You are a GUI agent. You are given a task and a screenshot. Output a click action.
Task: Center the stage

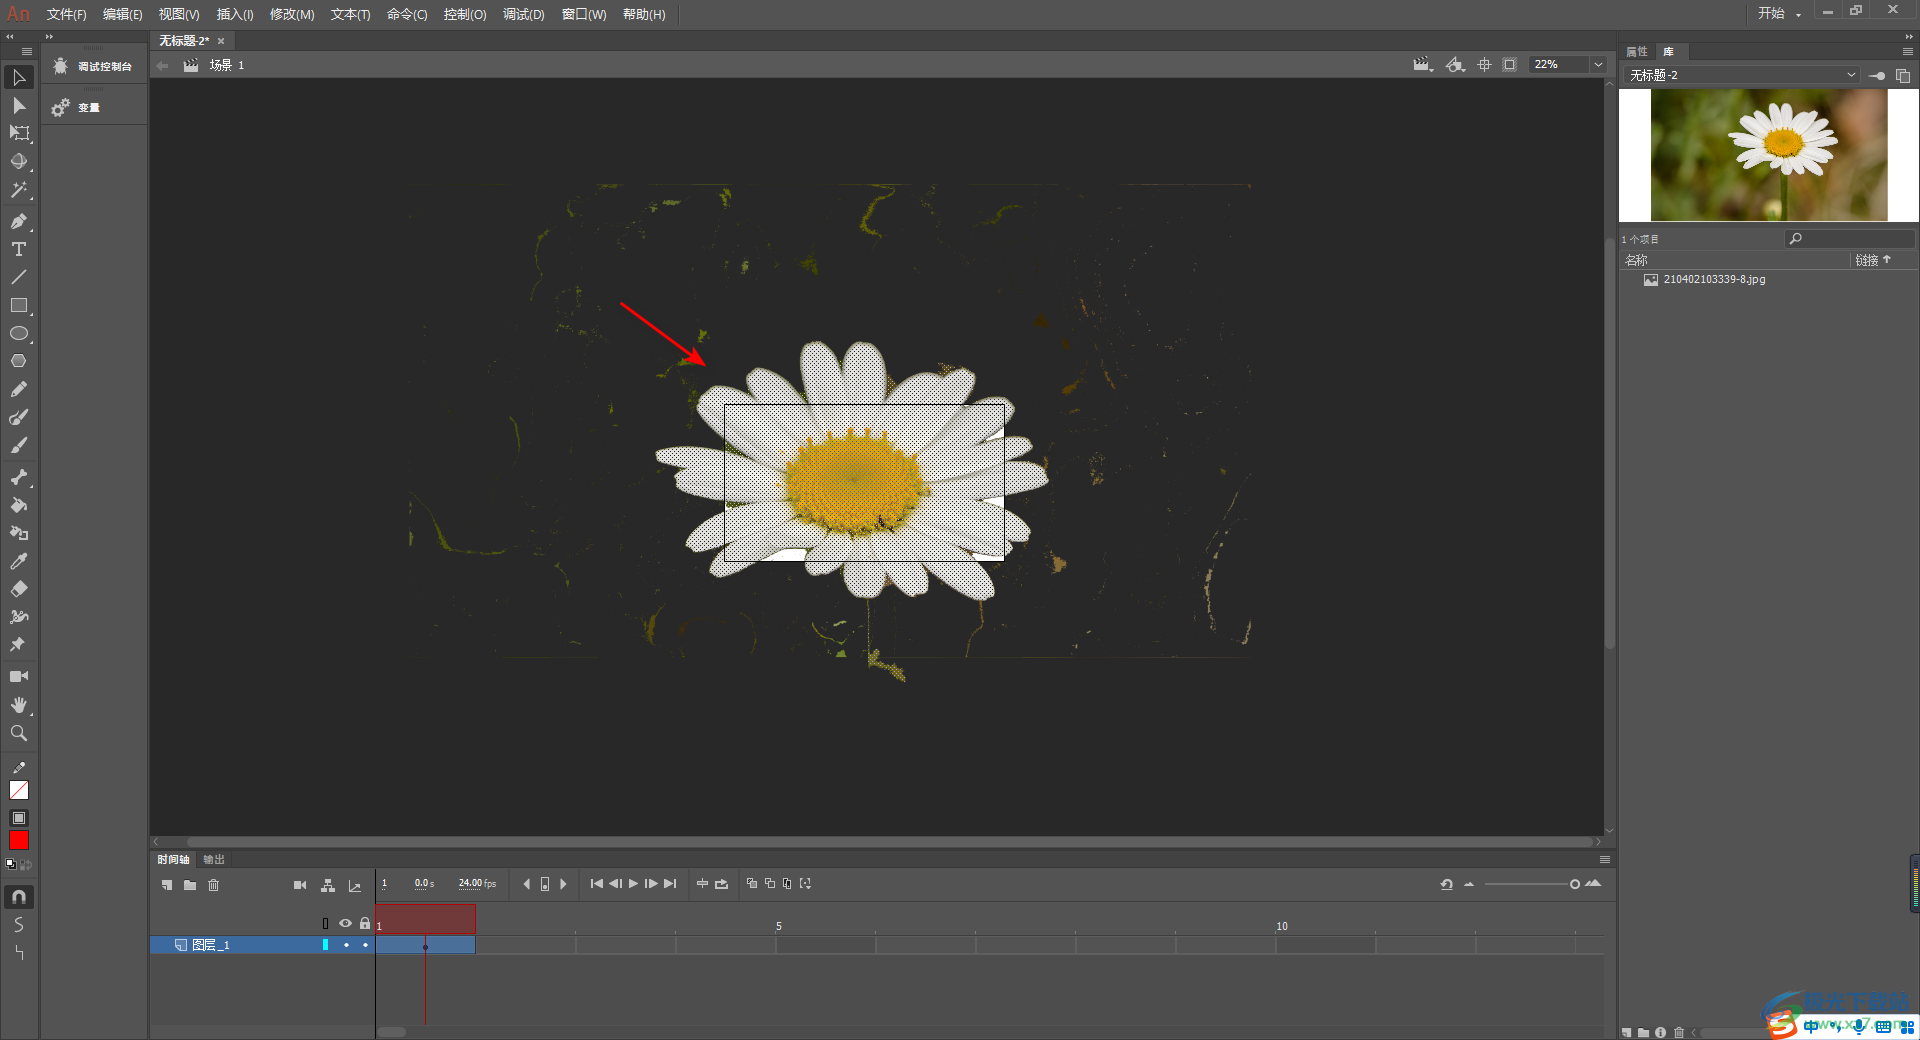[x=1484, y=64]
